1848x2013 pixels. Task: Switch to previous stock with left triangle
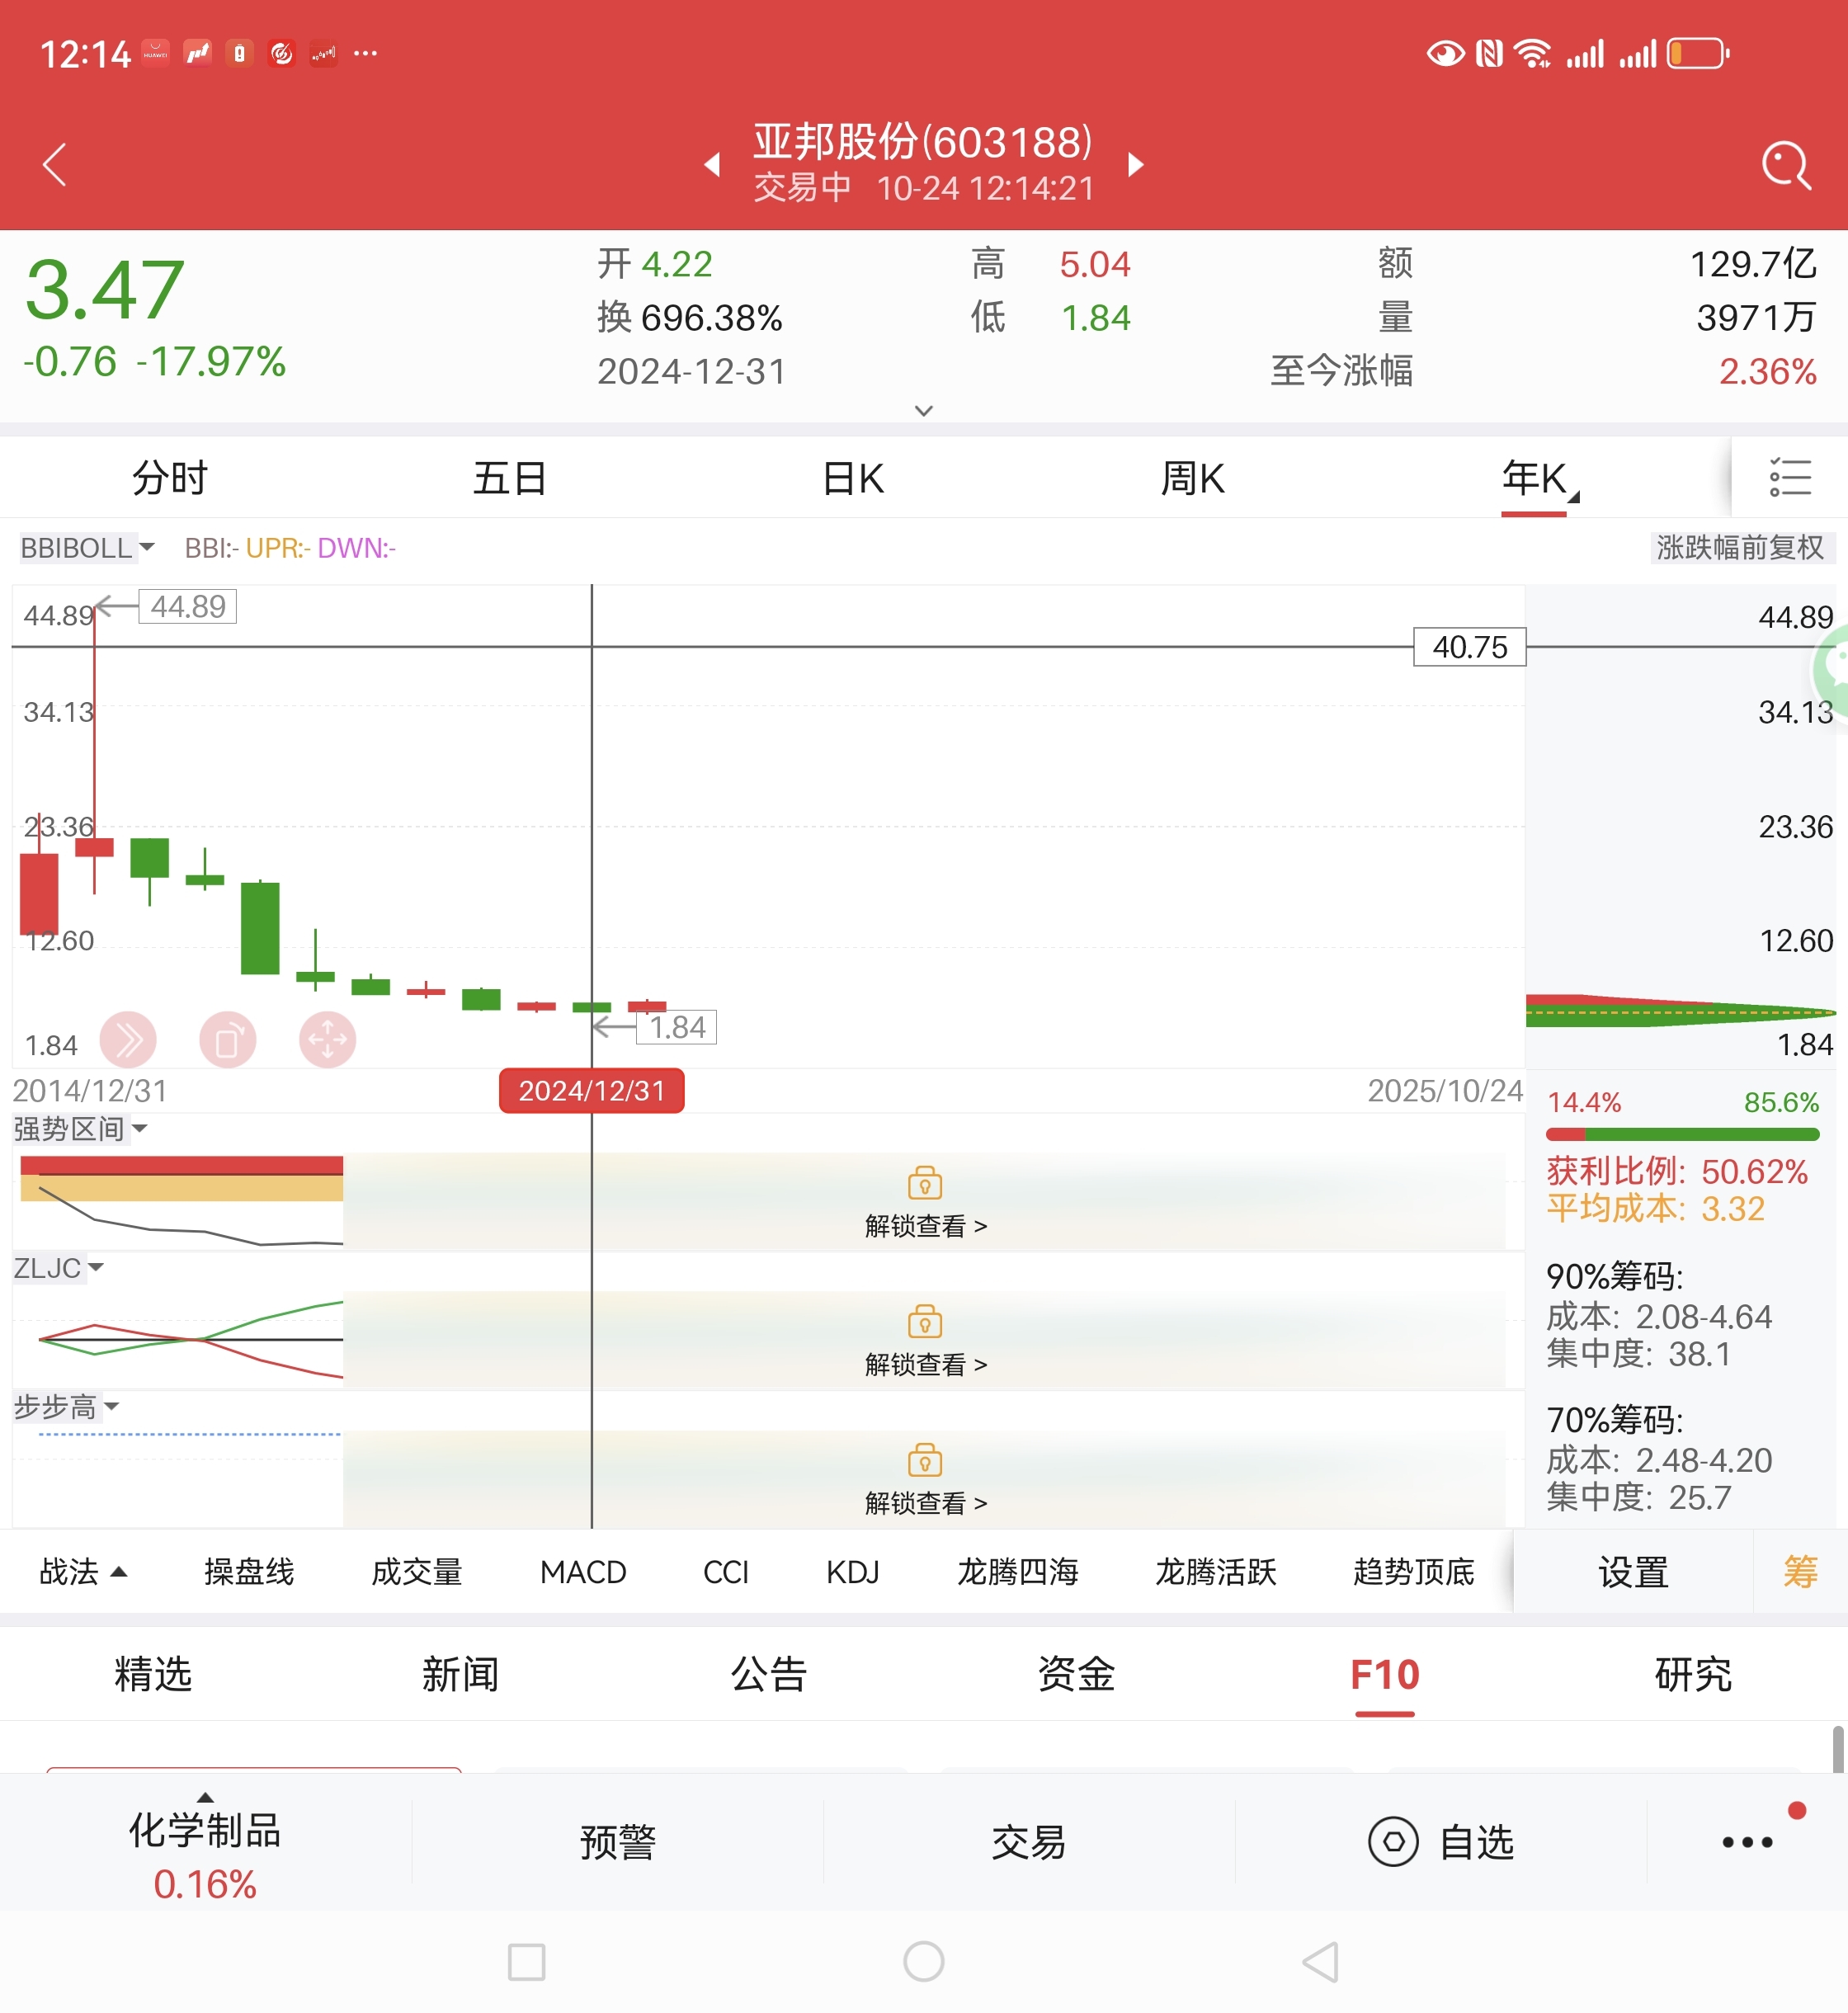tap(713, 165)
